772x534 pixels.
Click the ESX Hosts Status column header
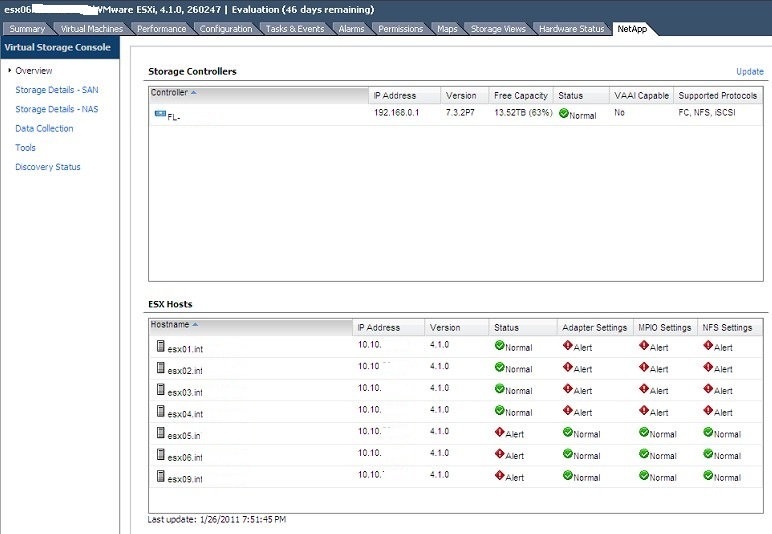point(522,327)
